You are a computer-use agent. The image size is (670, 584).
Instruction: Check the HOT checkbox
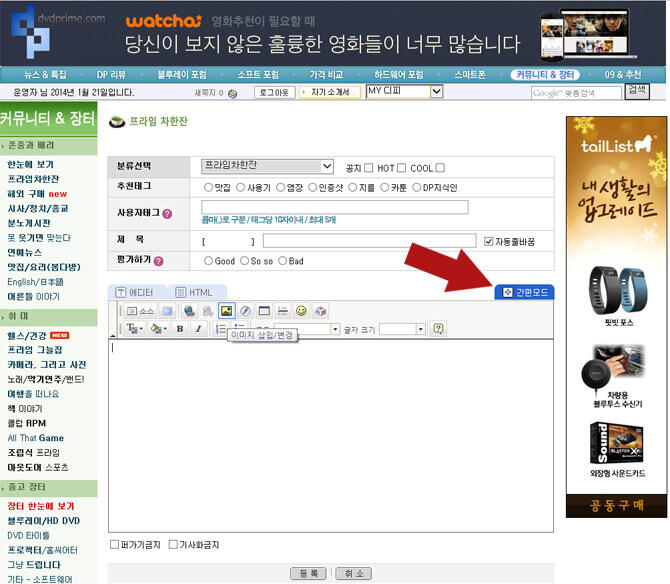401,168
